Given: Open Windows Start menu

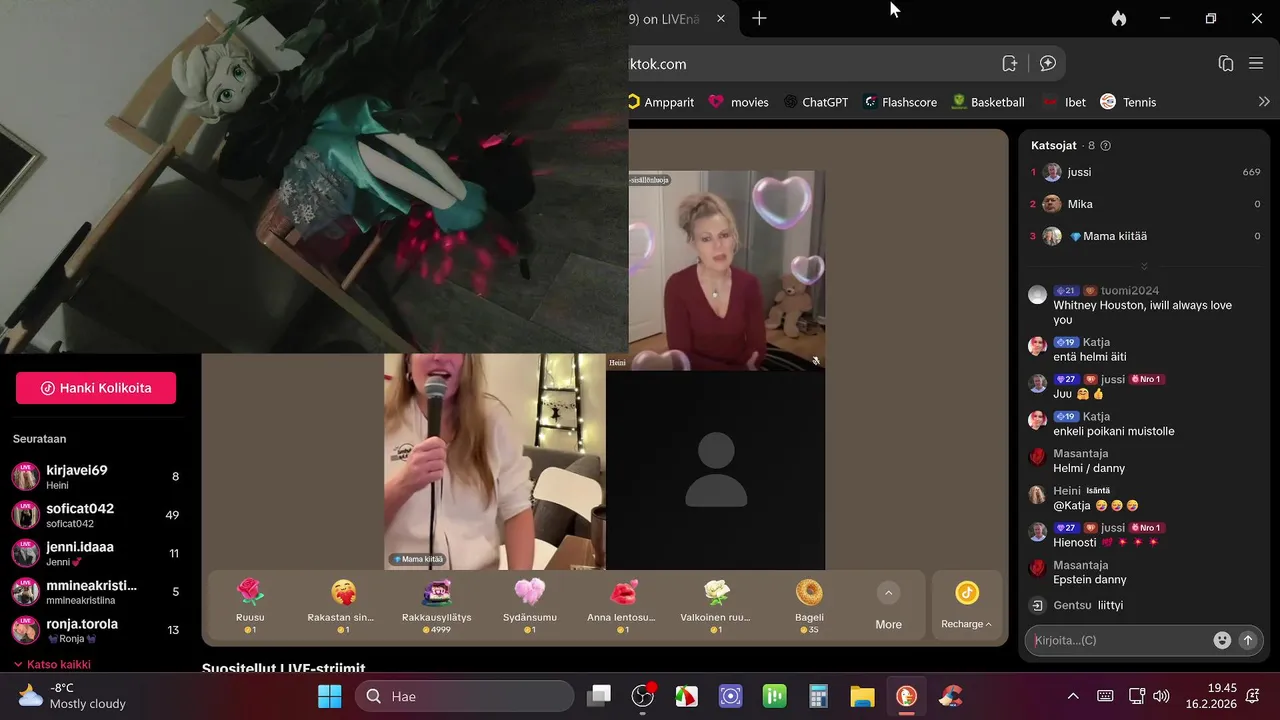Looking at the screenshot, I should pos(330,696).
